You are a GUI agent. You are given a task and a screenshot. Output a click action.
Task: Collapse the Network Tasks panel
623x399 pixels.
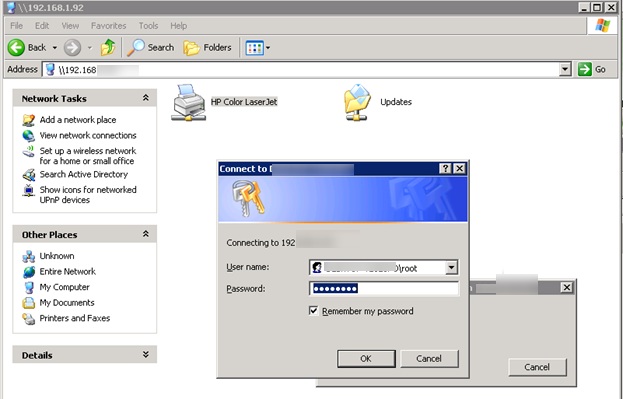(146, 98)
